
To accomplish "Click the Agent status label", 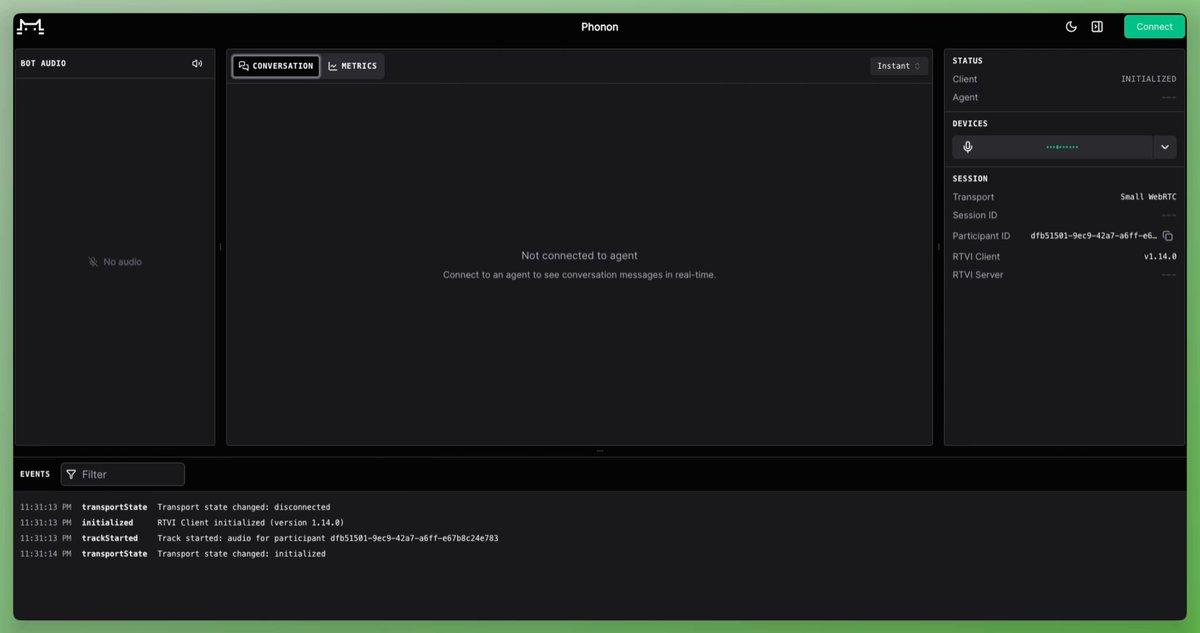I will point(965,97).
